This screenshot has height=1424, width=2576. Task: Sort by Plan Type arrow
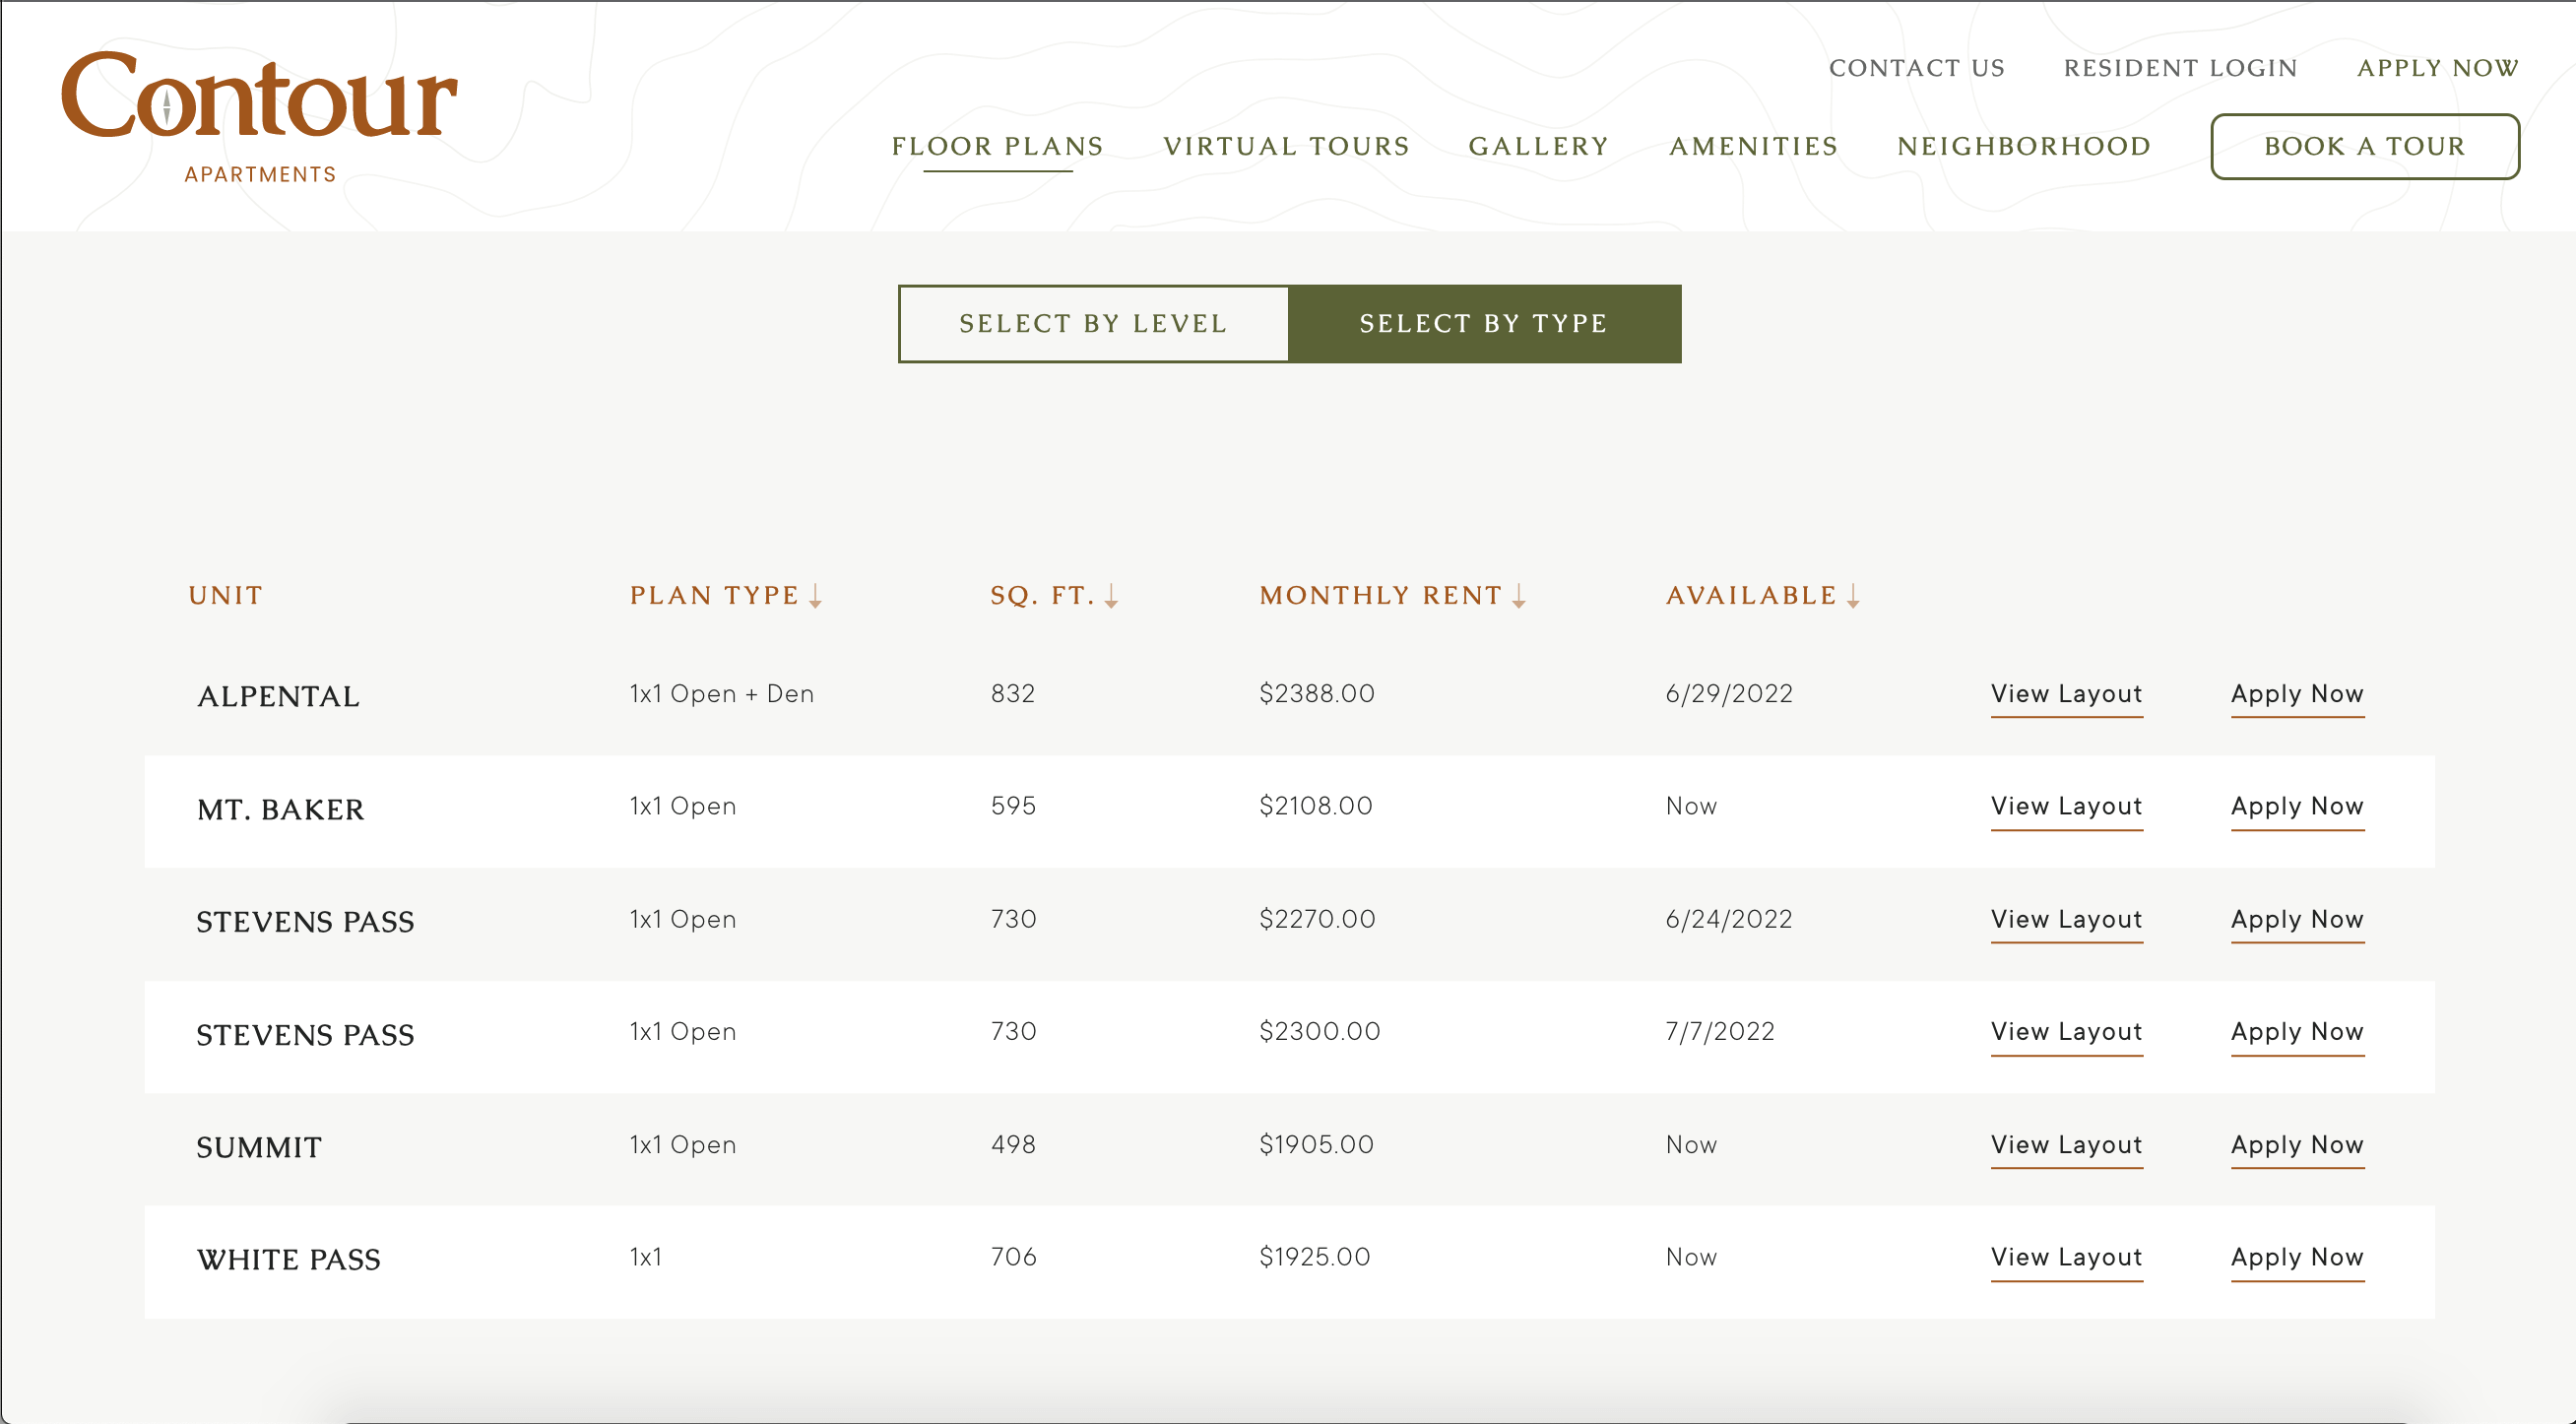816,596
